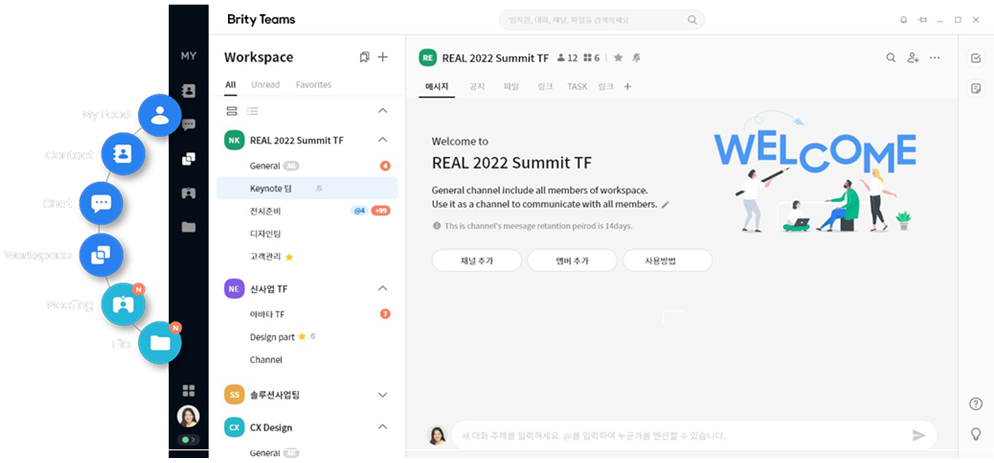The height and width of the screenshot is (463, 994).
Task: Select the All tab in Workspace
Action: (x=230, y=84)
